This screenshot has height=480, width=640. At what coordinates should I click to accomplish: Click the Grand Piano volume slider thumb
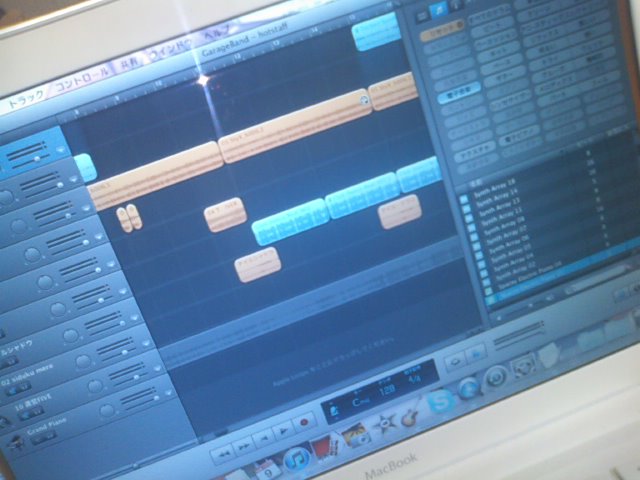coord(156,397)
